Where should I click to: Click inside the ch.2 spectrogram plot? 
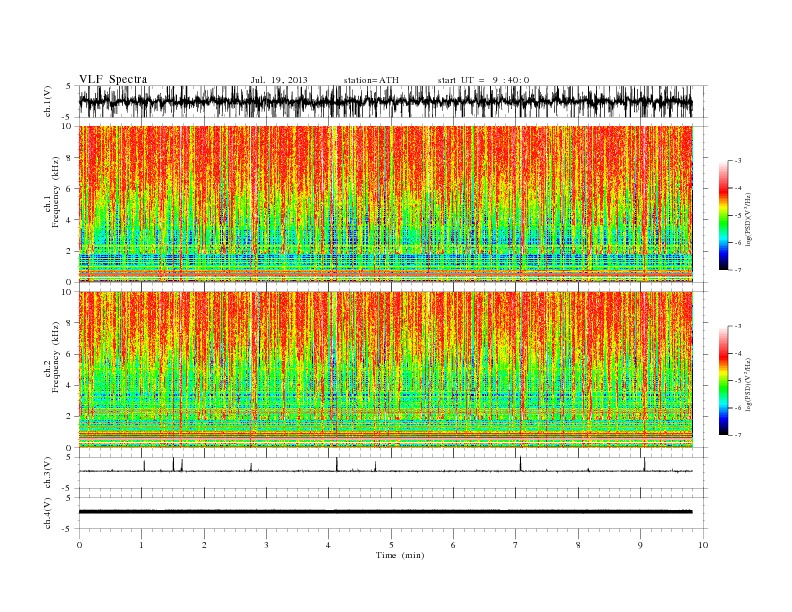[385, 369]
